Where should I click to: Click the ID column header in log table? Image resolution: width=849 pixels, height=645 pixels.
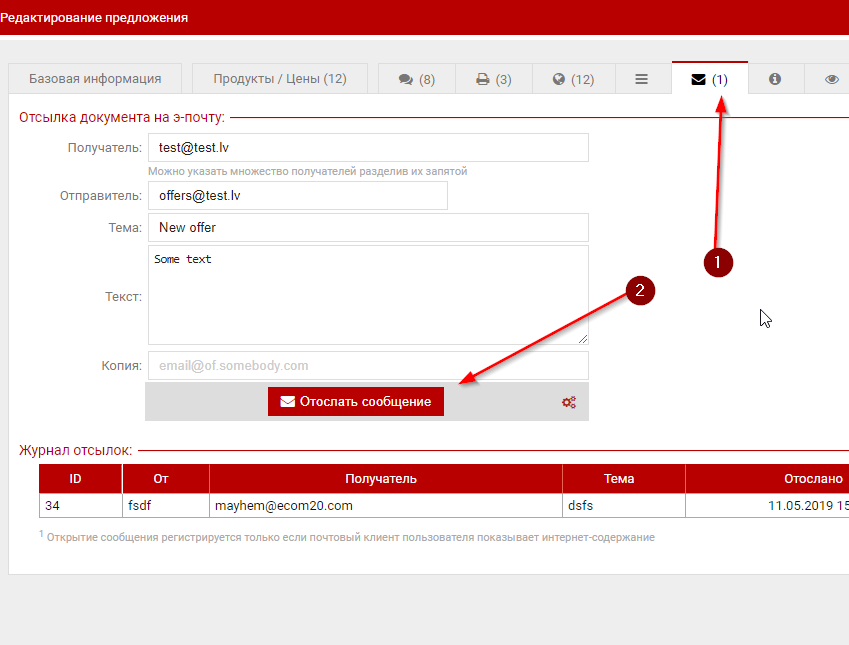click(81, 479)
